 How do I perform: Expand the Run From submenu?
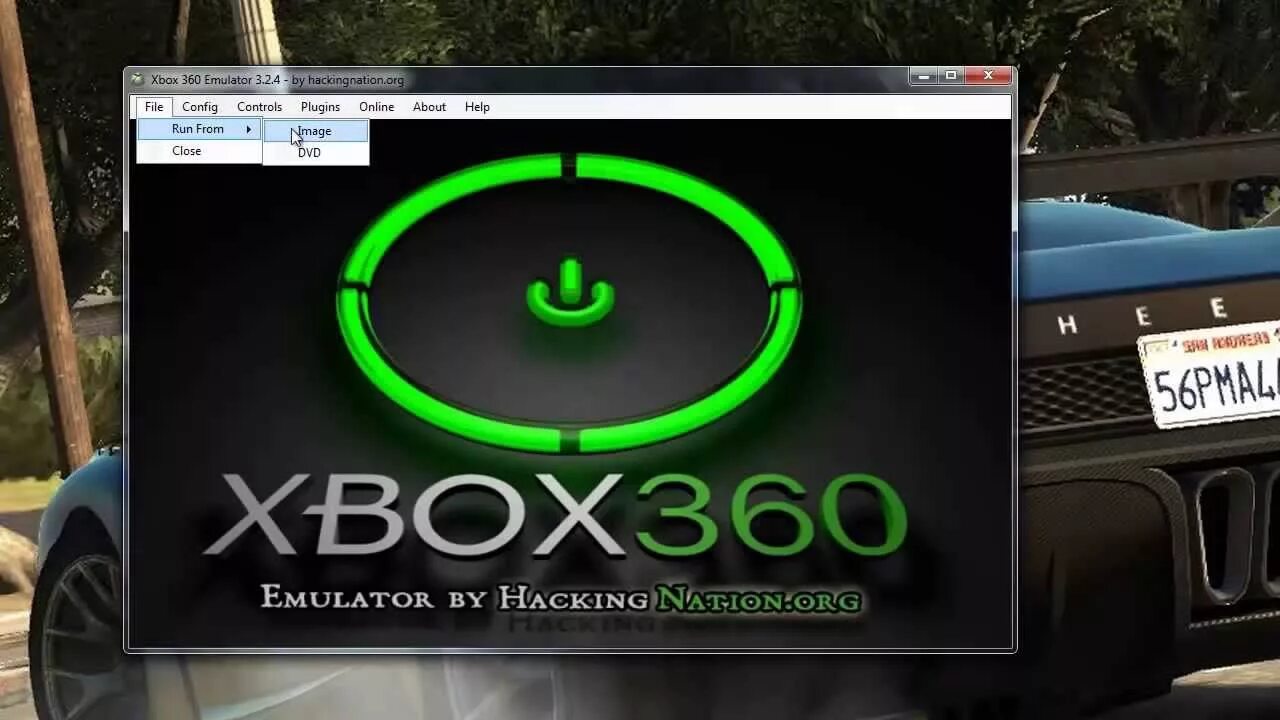click(199, 129)
